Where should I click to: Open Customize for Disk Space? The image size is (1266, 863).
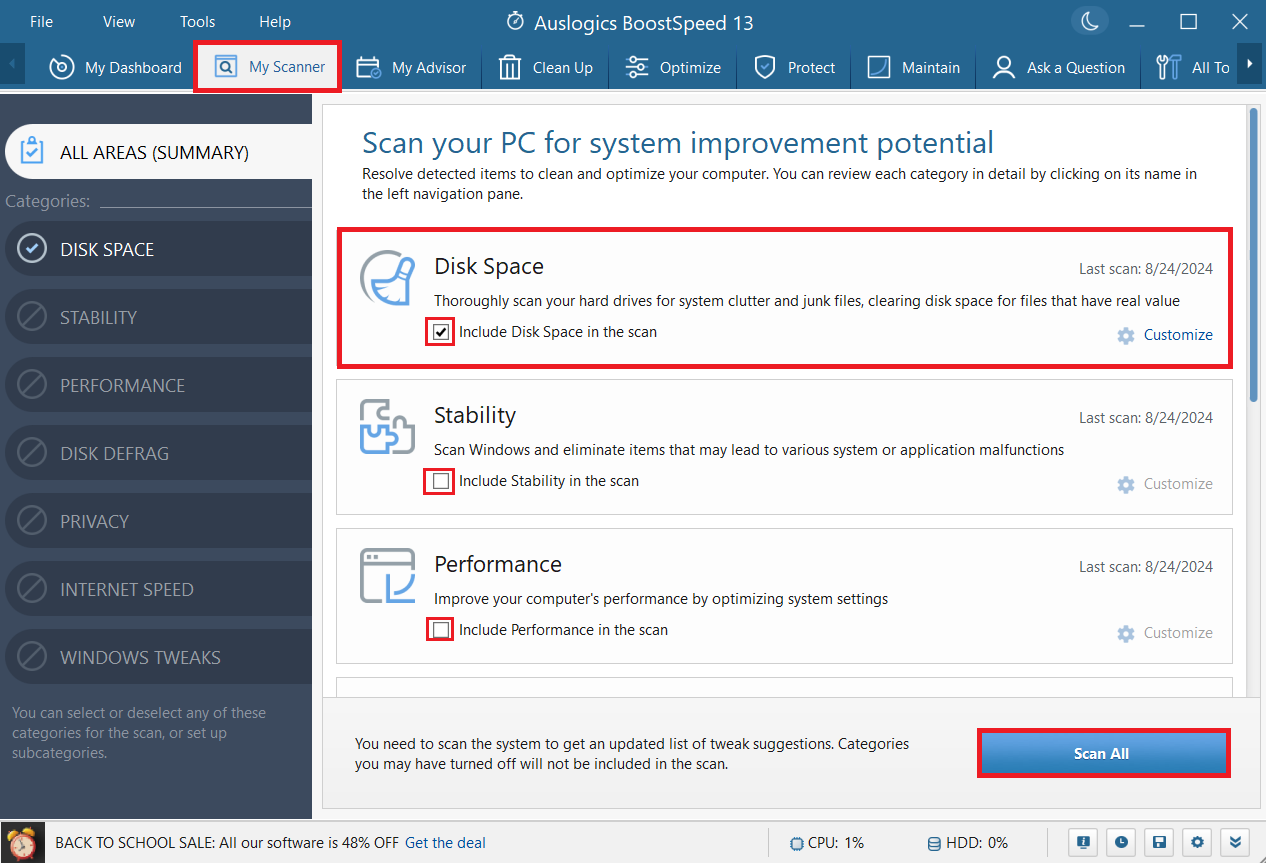pos(1165,335)
